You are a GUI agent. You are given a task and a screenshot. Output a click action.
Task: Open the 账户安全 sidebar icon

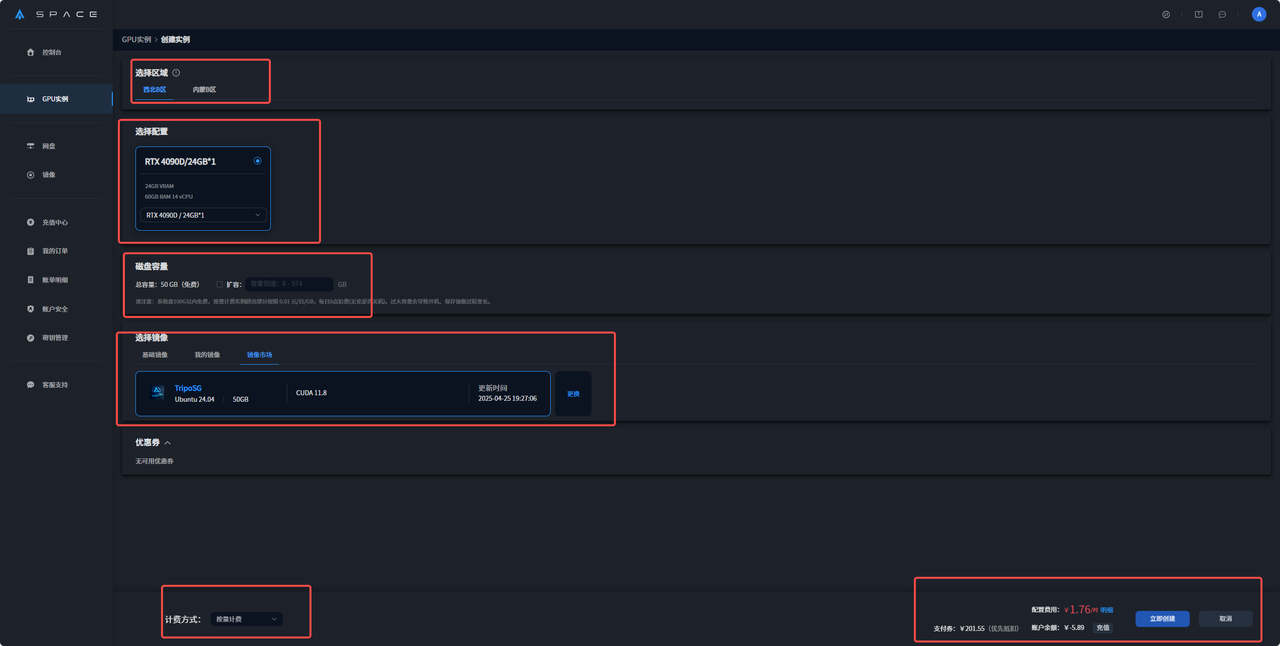pos(30,309)
